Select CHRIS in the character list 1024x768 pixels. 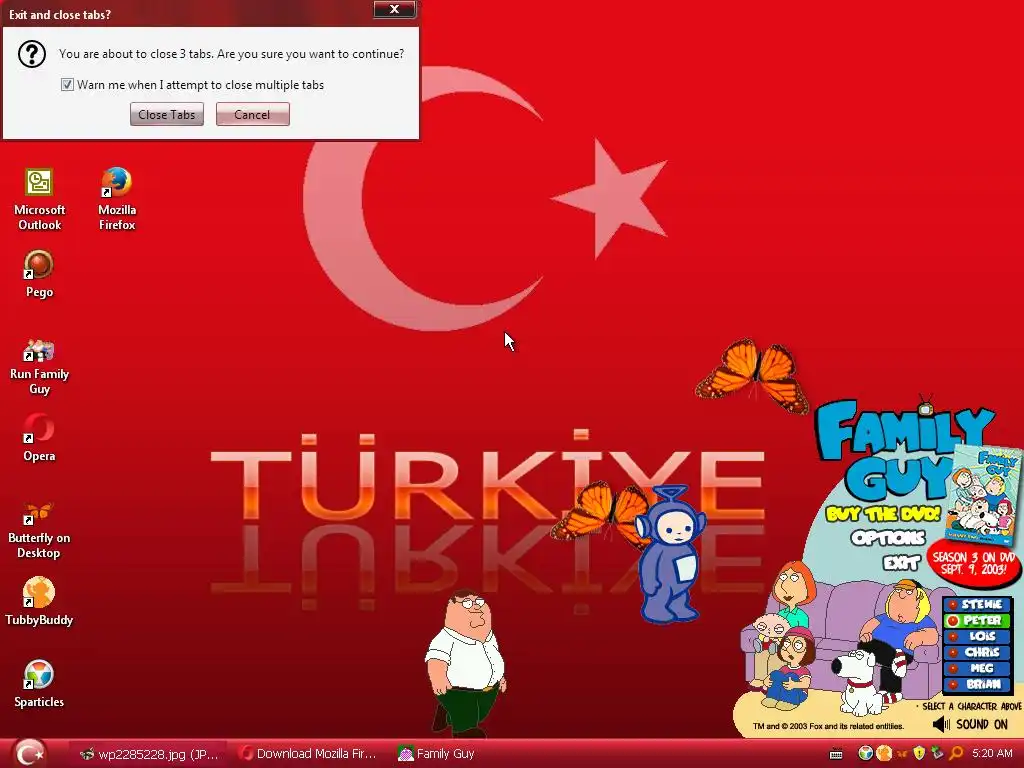(977, 652)
